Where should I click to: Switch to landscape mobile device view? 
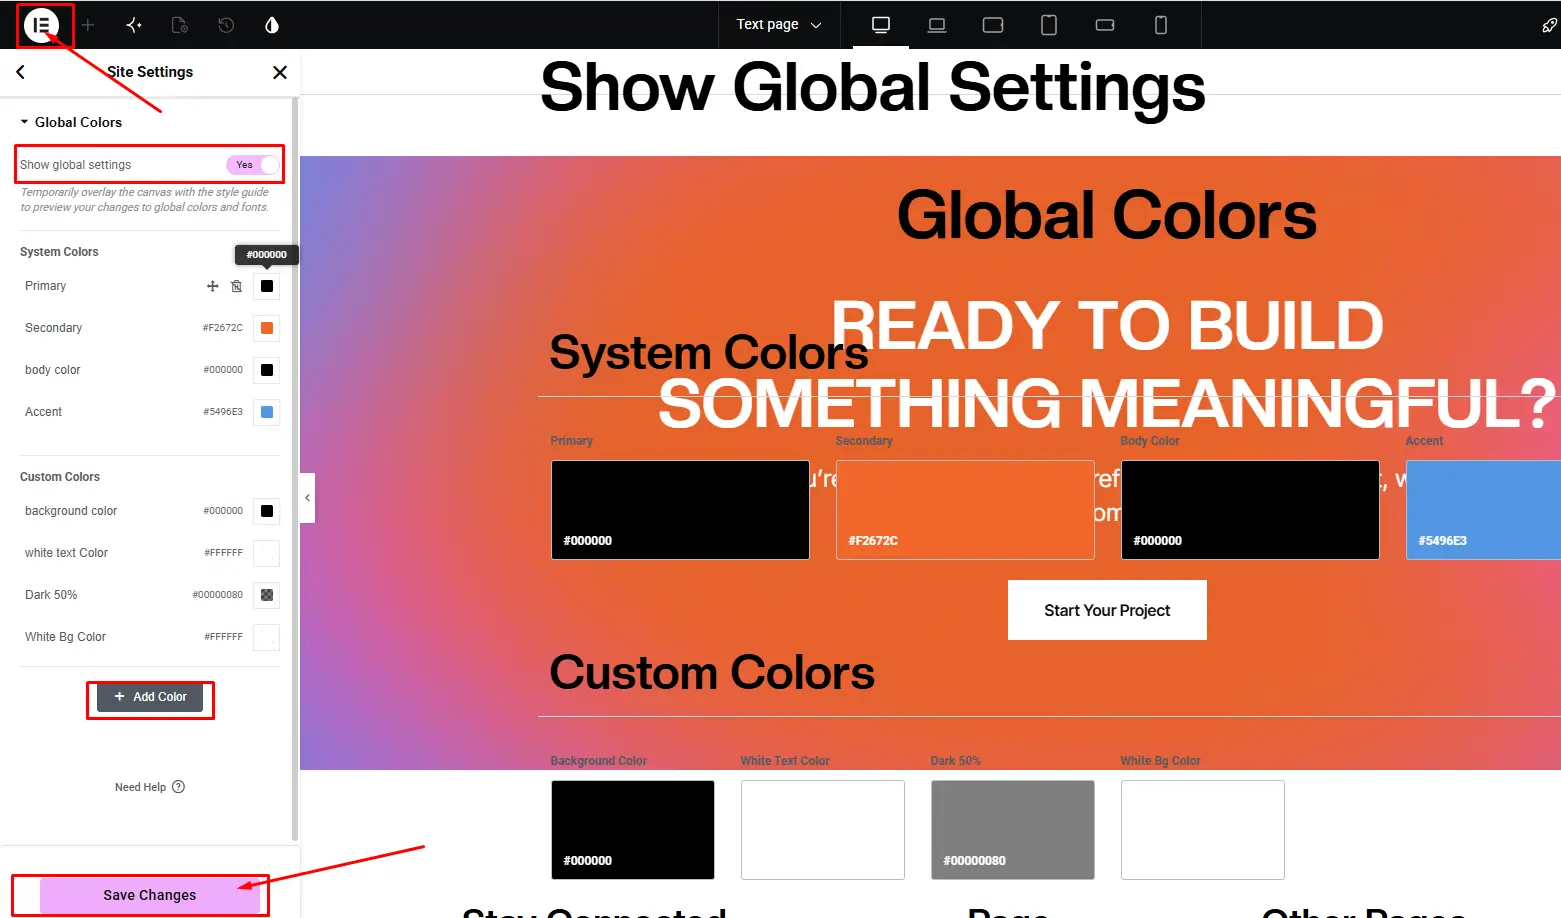click(1105, 25)
